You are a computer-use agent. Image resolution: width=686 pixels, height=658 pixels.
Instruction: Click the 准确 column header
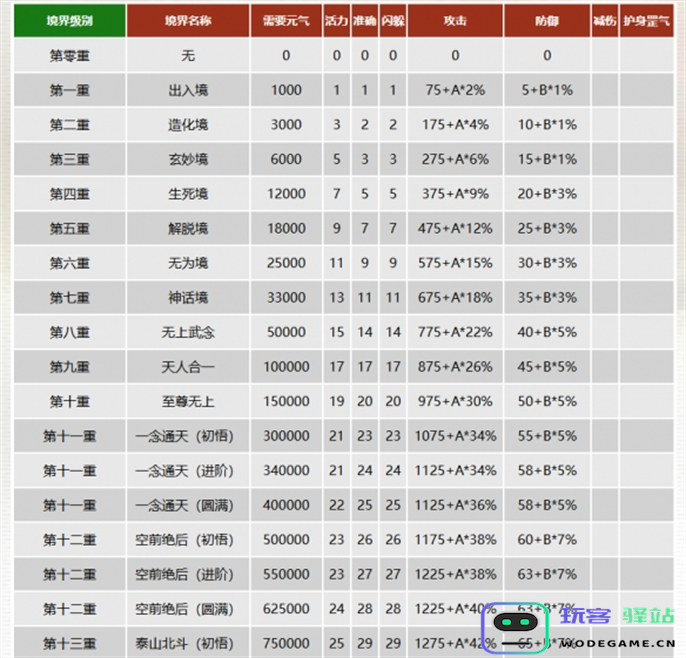[x=365, y=21]
